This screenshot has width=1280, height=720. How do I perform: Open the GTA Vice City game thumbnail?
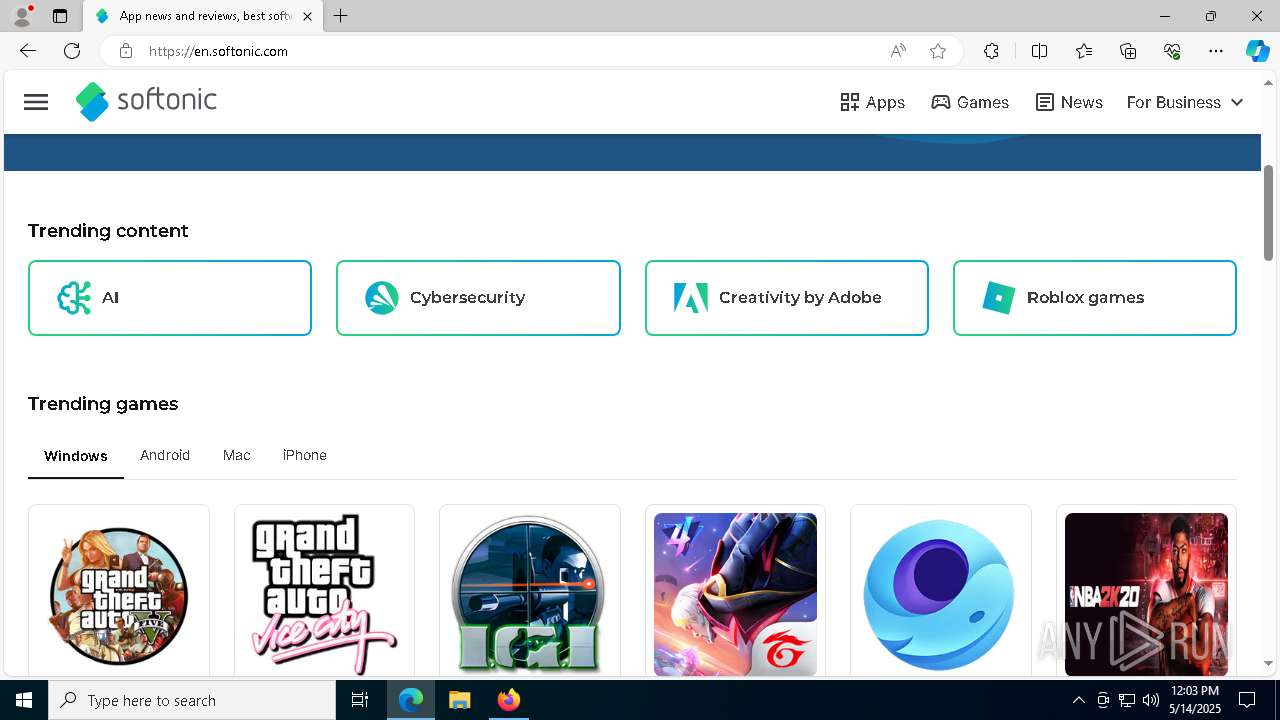(x=324, y=595)
